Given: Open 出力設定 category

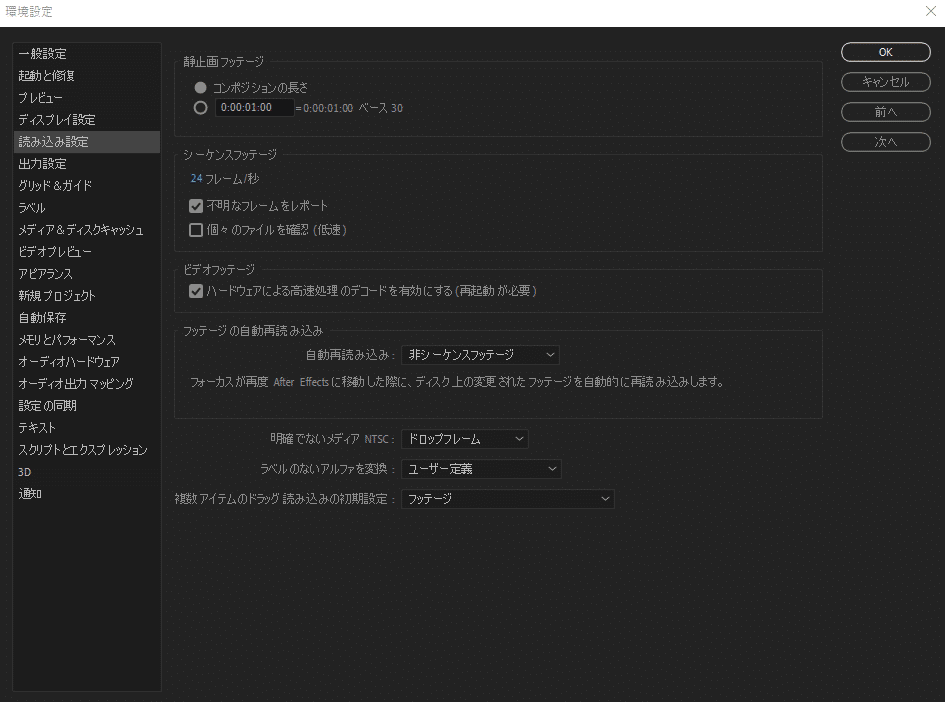Looking at the screenshot, I should point(87,164).
